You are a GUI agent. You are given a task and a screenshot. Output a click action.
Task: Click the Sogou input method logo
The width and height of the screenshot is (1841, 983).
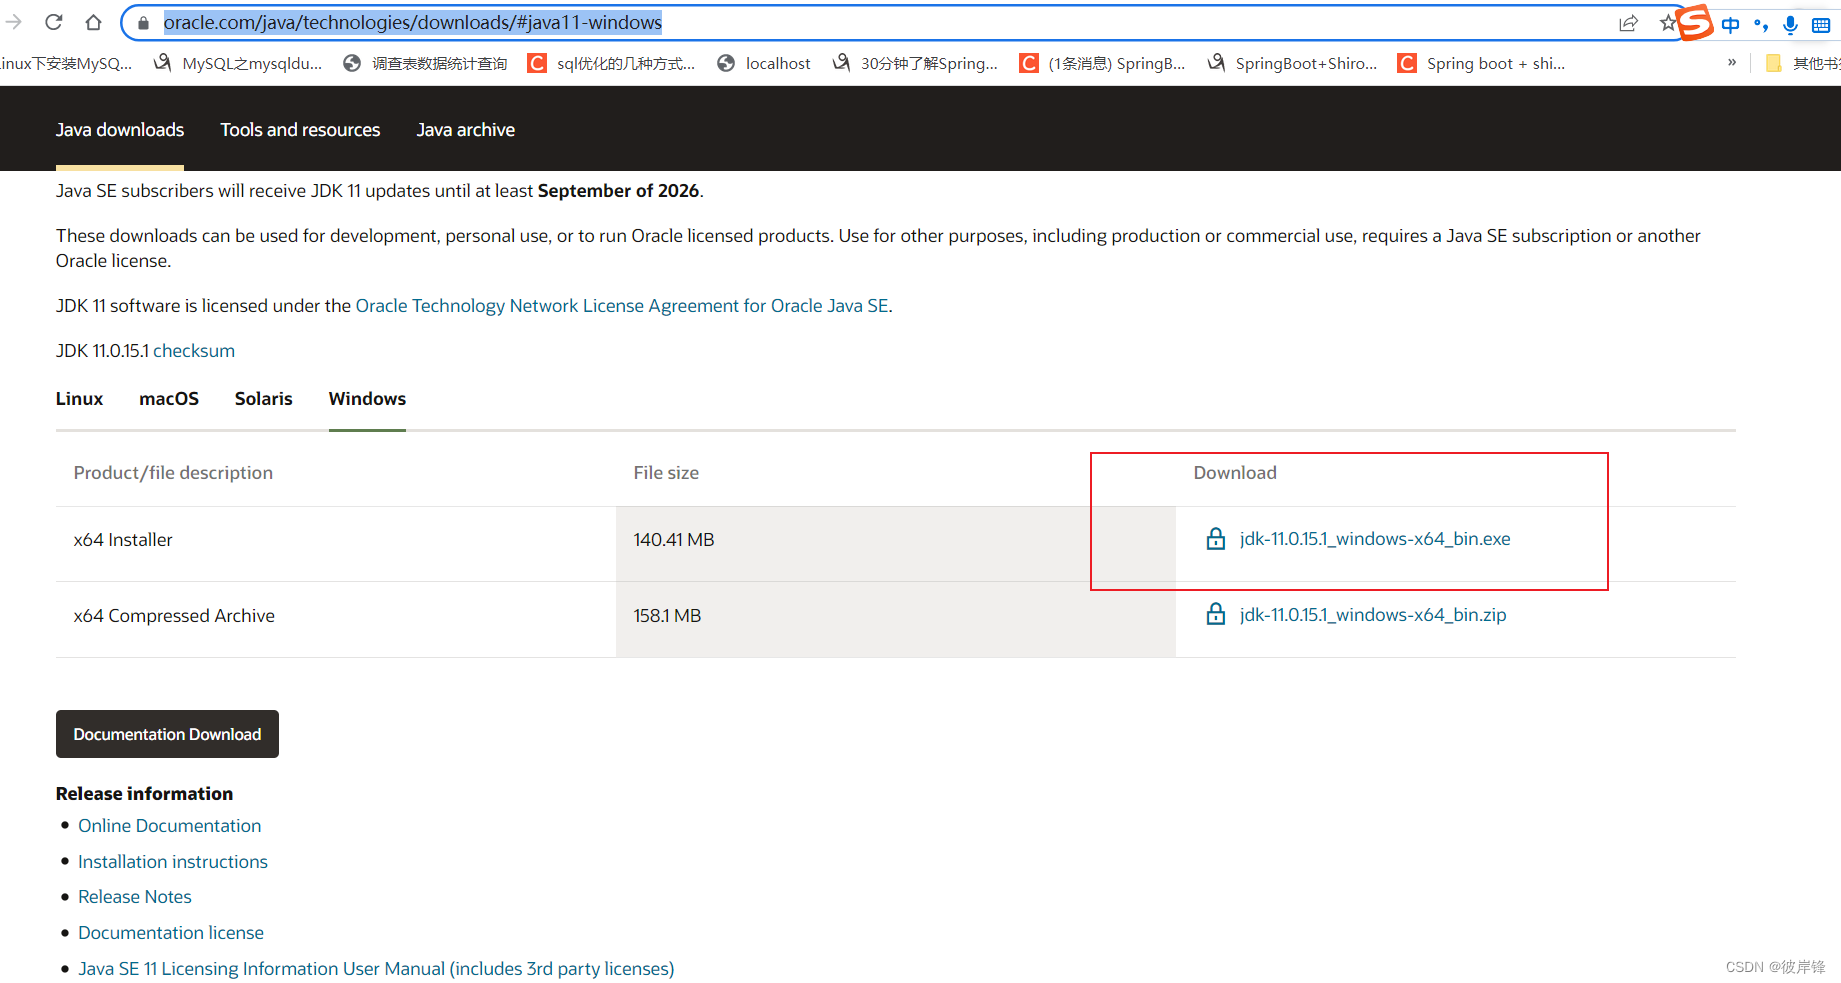1695,22
